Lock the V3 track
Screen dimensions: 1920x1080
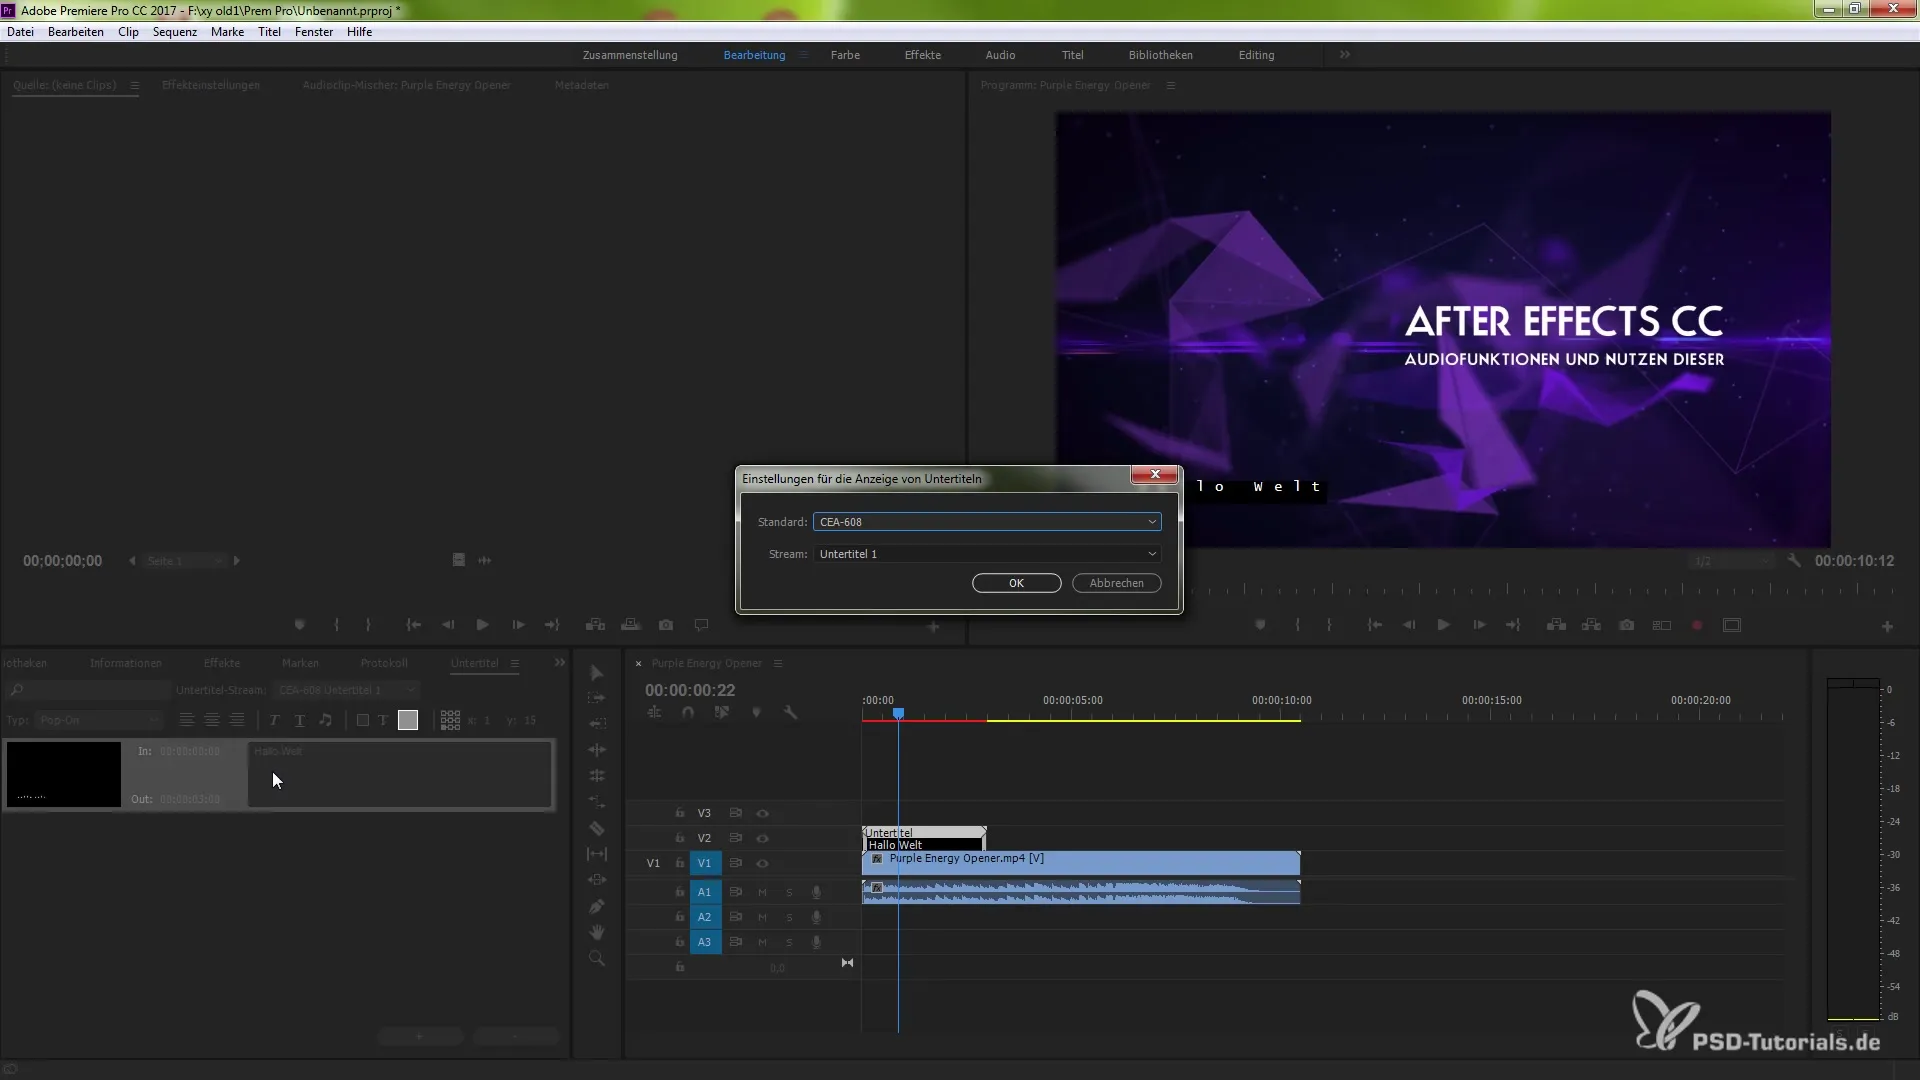point(680,814)
